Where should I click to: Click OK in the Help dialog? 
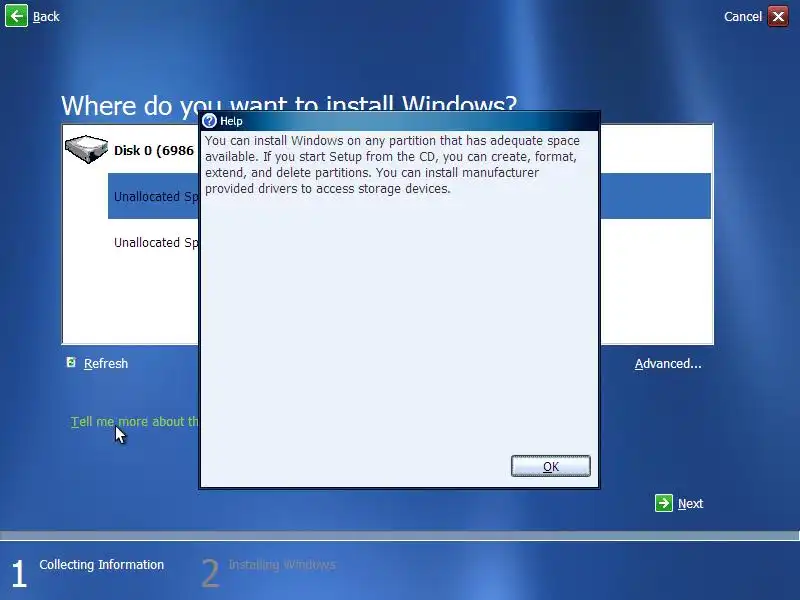pos(551,466)
